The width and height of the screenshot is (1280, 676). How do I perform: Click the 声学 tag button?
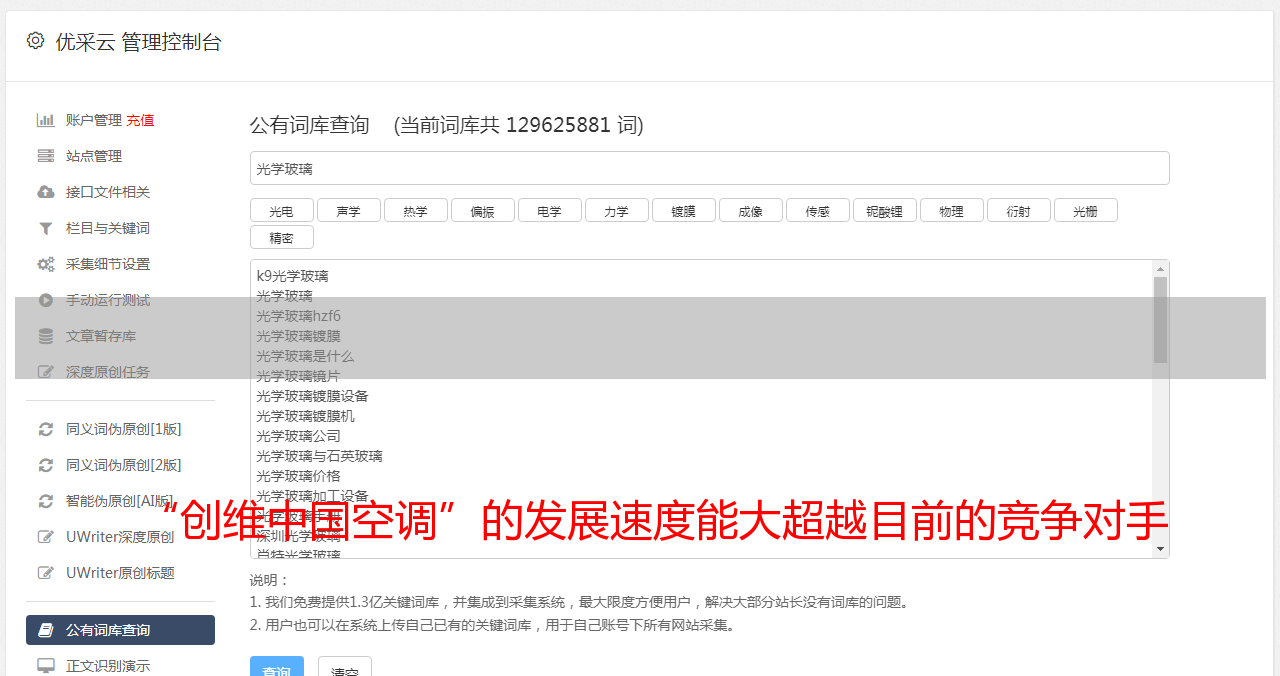tap(348, 211)
